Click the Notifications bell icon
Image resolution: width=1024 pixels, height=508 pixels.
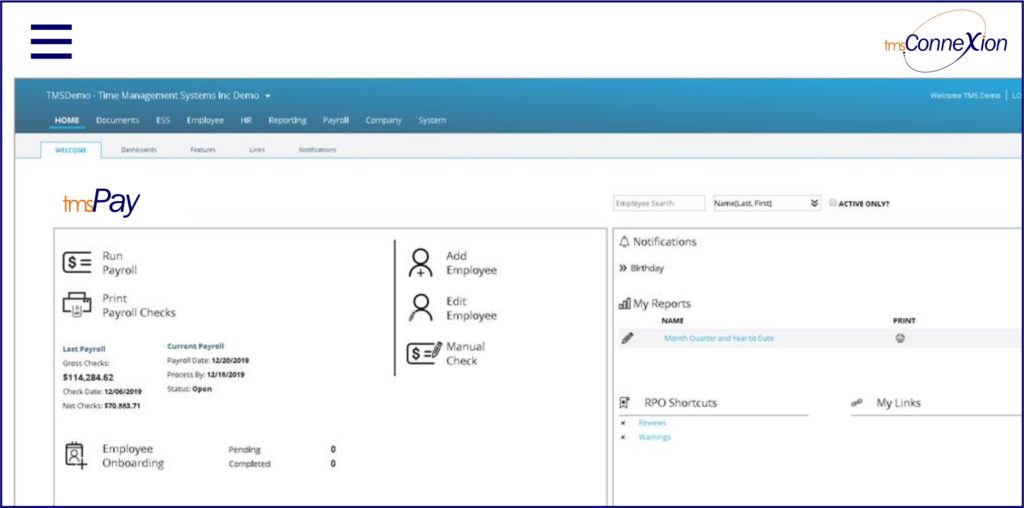[x=624, y=242]
